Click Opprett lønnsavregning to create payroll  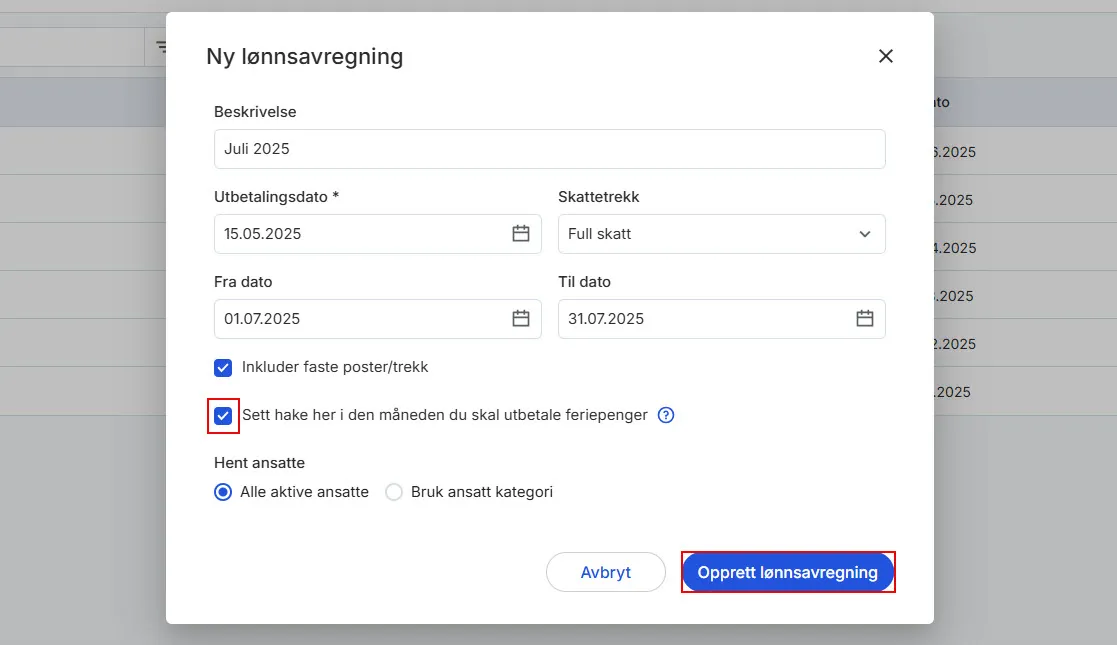point(787,572)
